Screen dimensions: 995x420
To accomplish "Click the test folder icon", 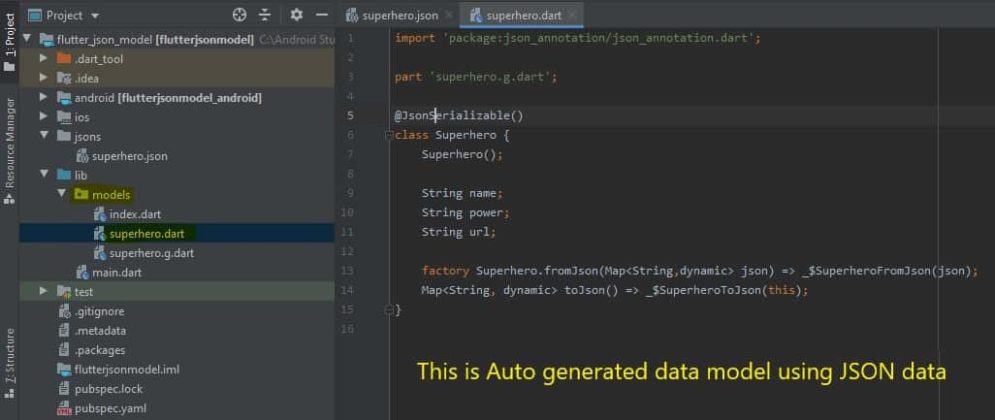I will [63, 292].
